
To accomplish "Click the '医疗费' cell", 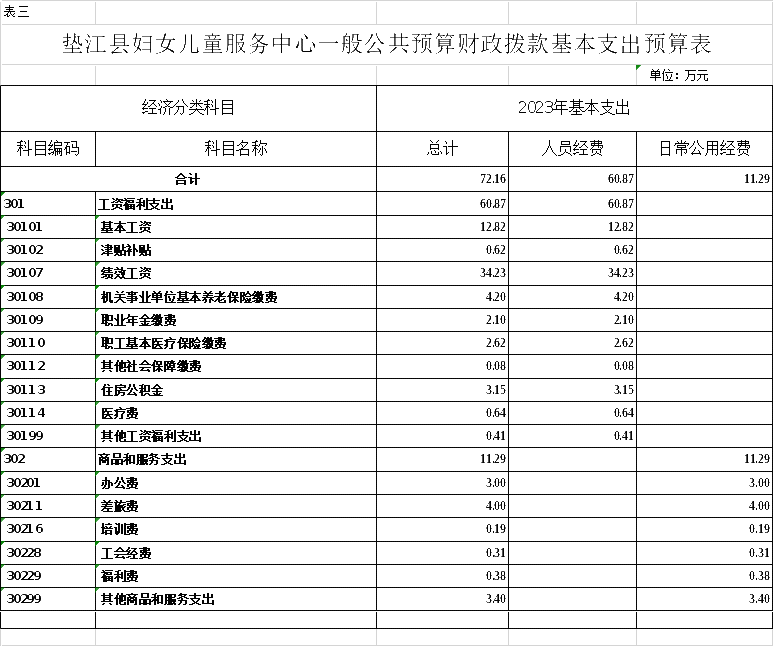I will coord(236,413).
